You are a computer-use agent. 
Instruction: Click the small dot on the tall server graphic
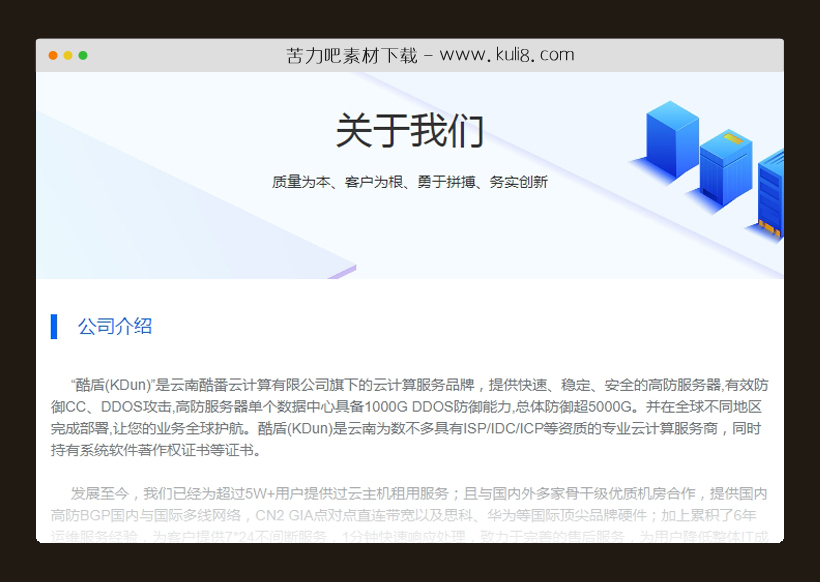tap(732, 139)
